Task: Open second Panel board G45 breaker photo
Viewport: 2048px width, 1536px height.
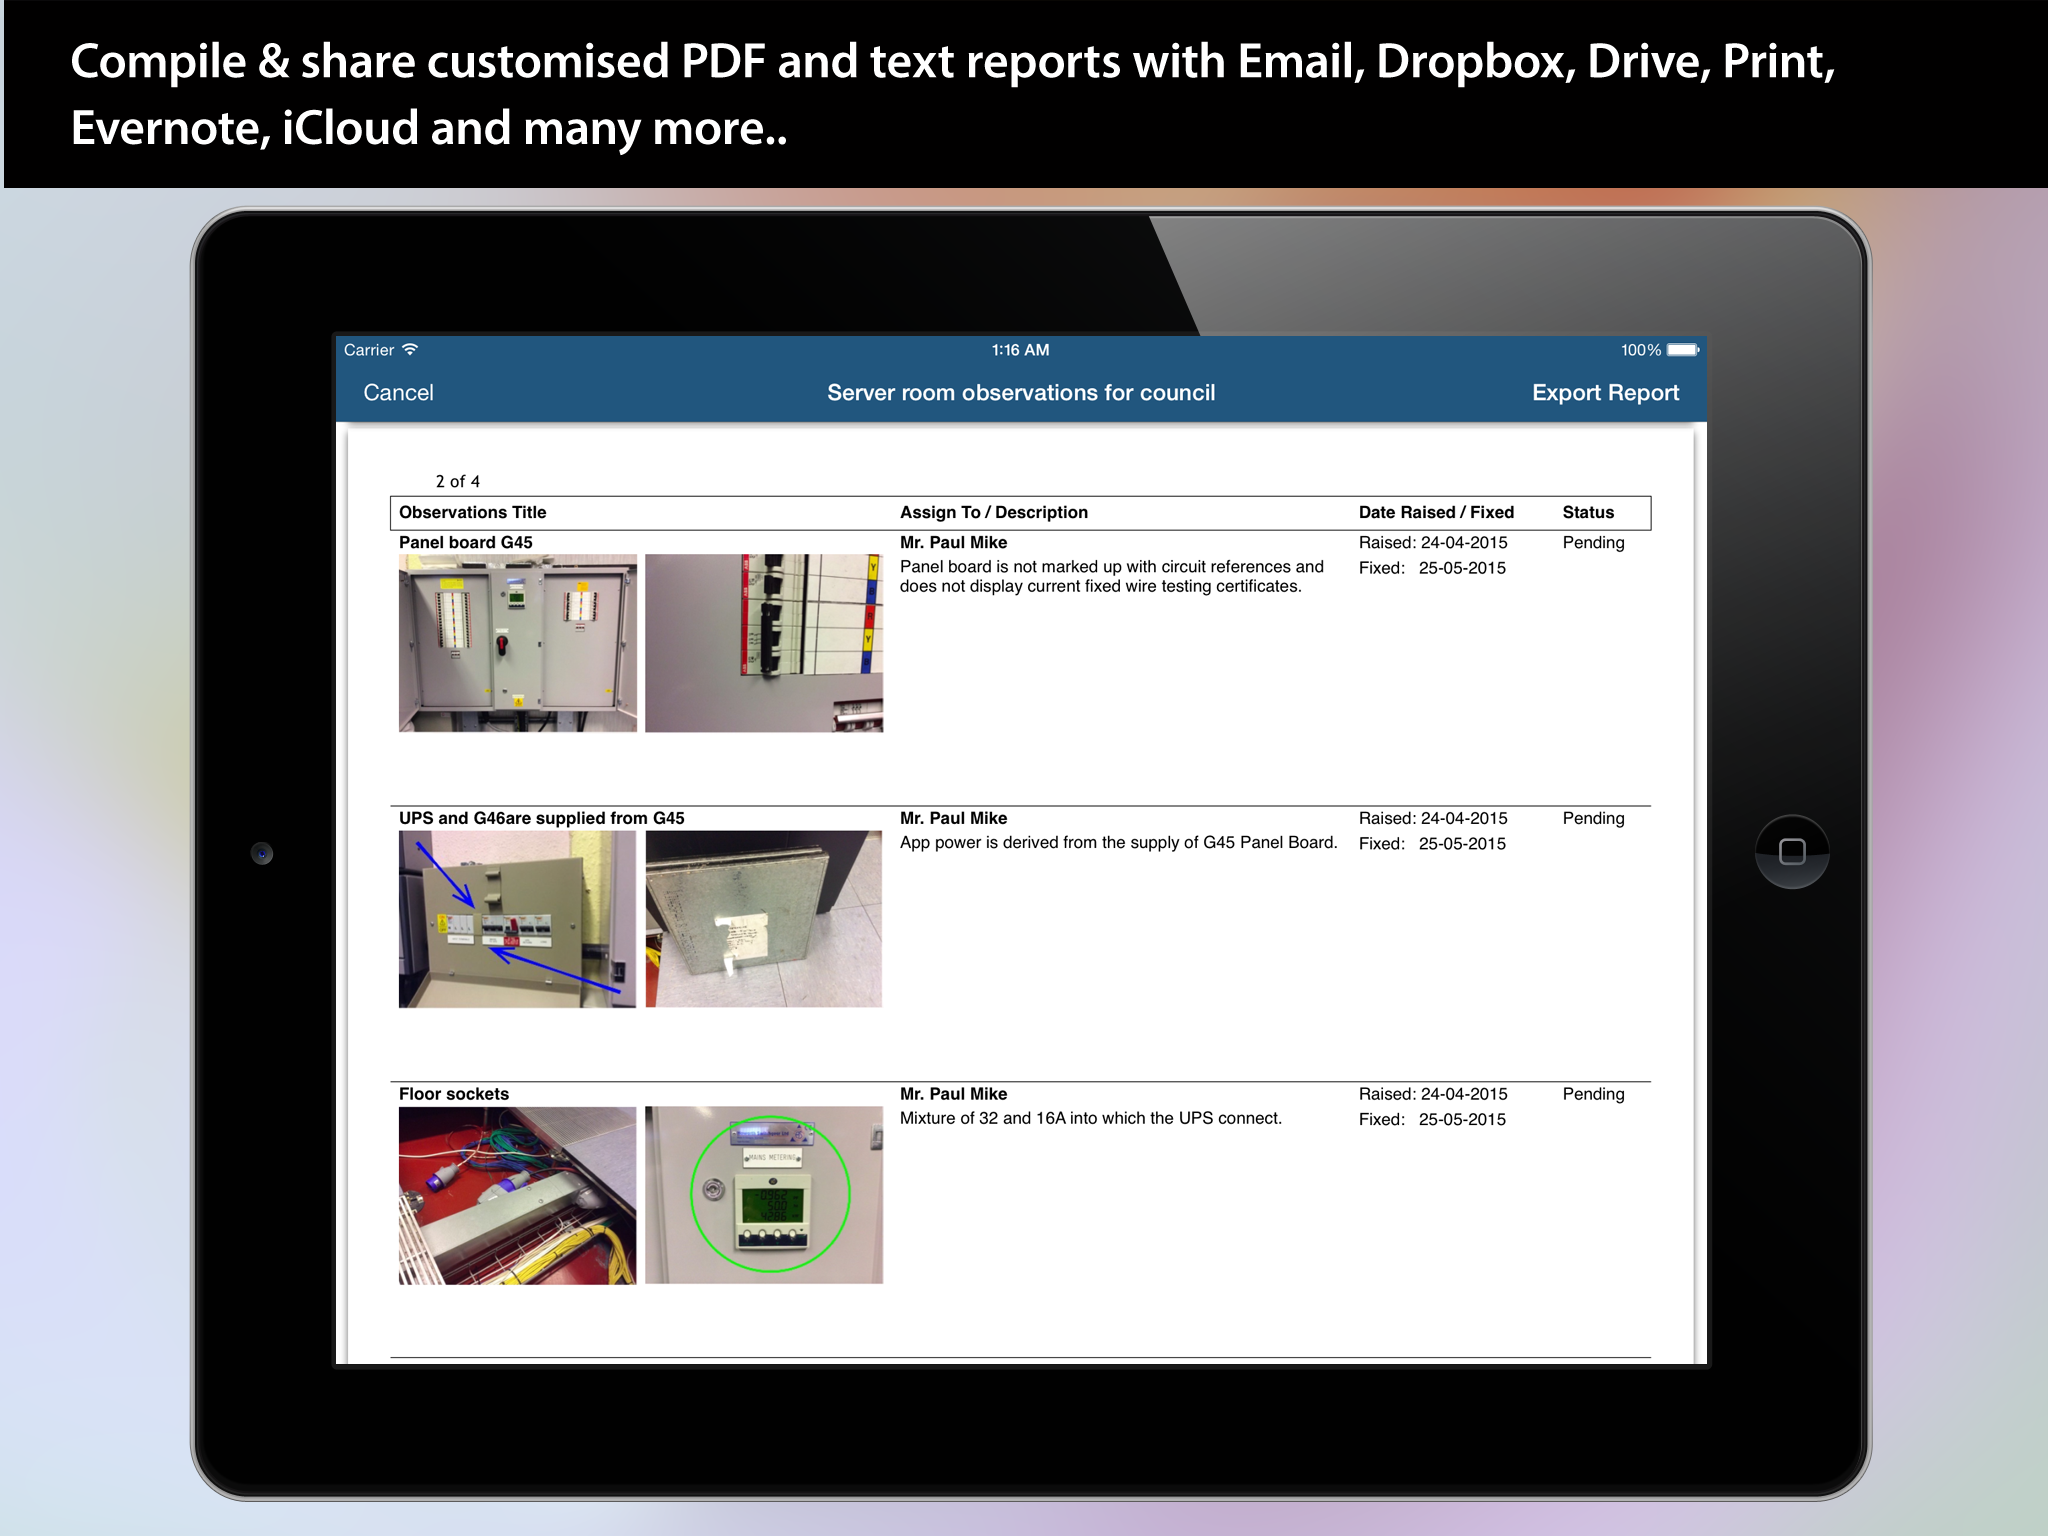Action: coord(763,643)
